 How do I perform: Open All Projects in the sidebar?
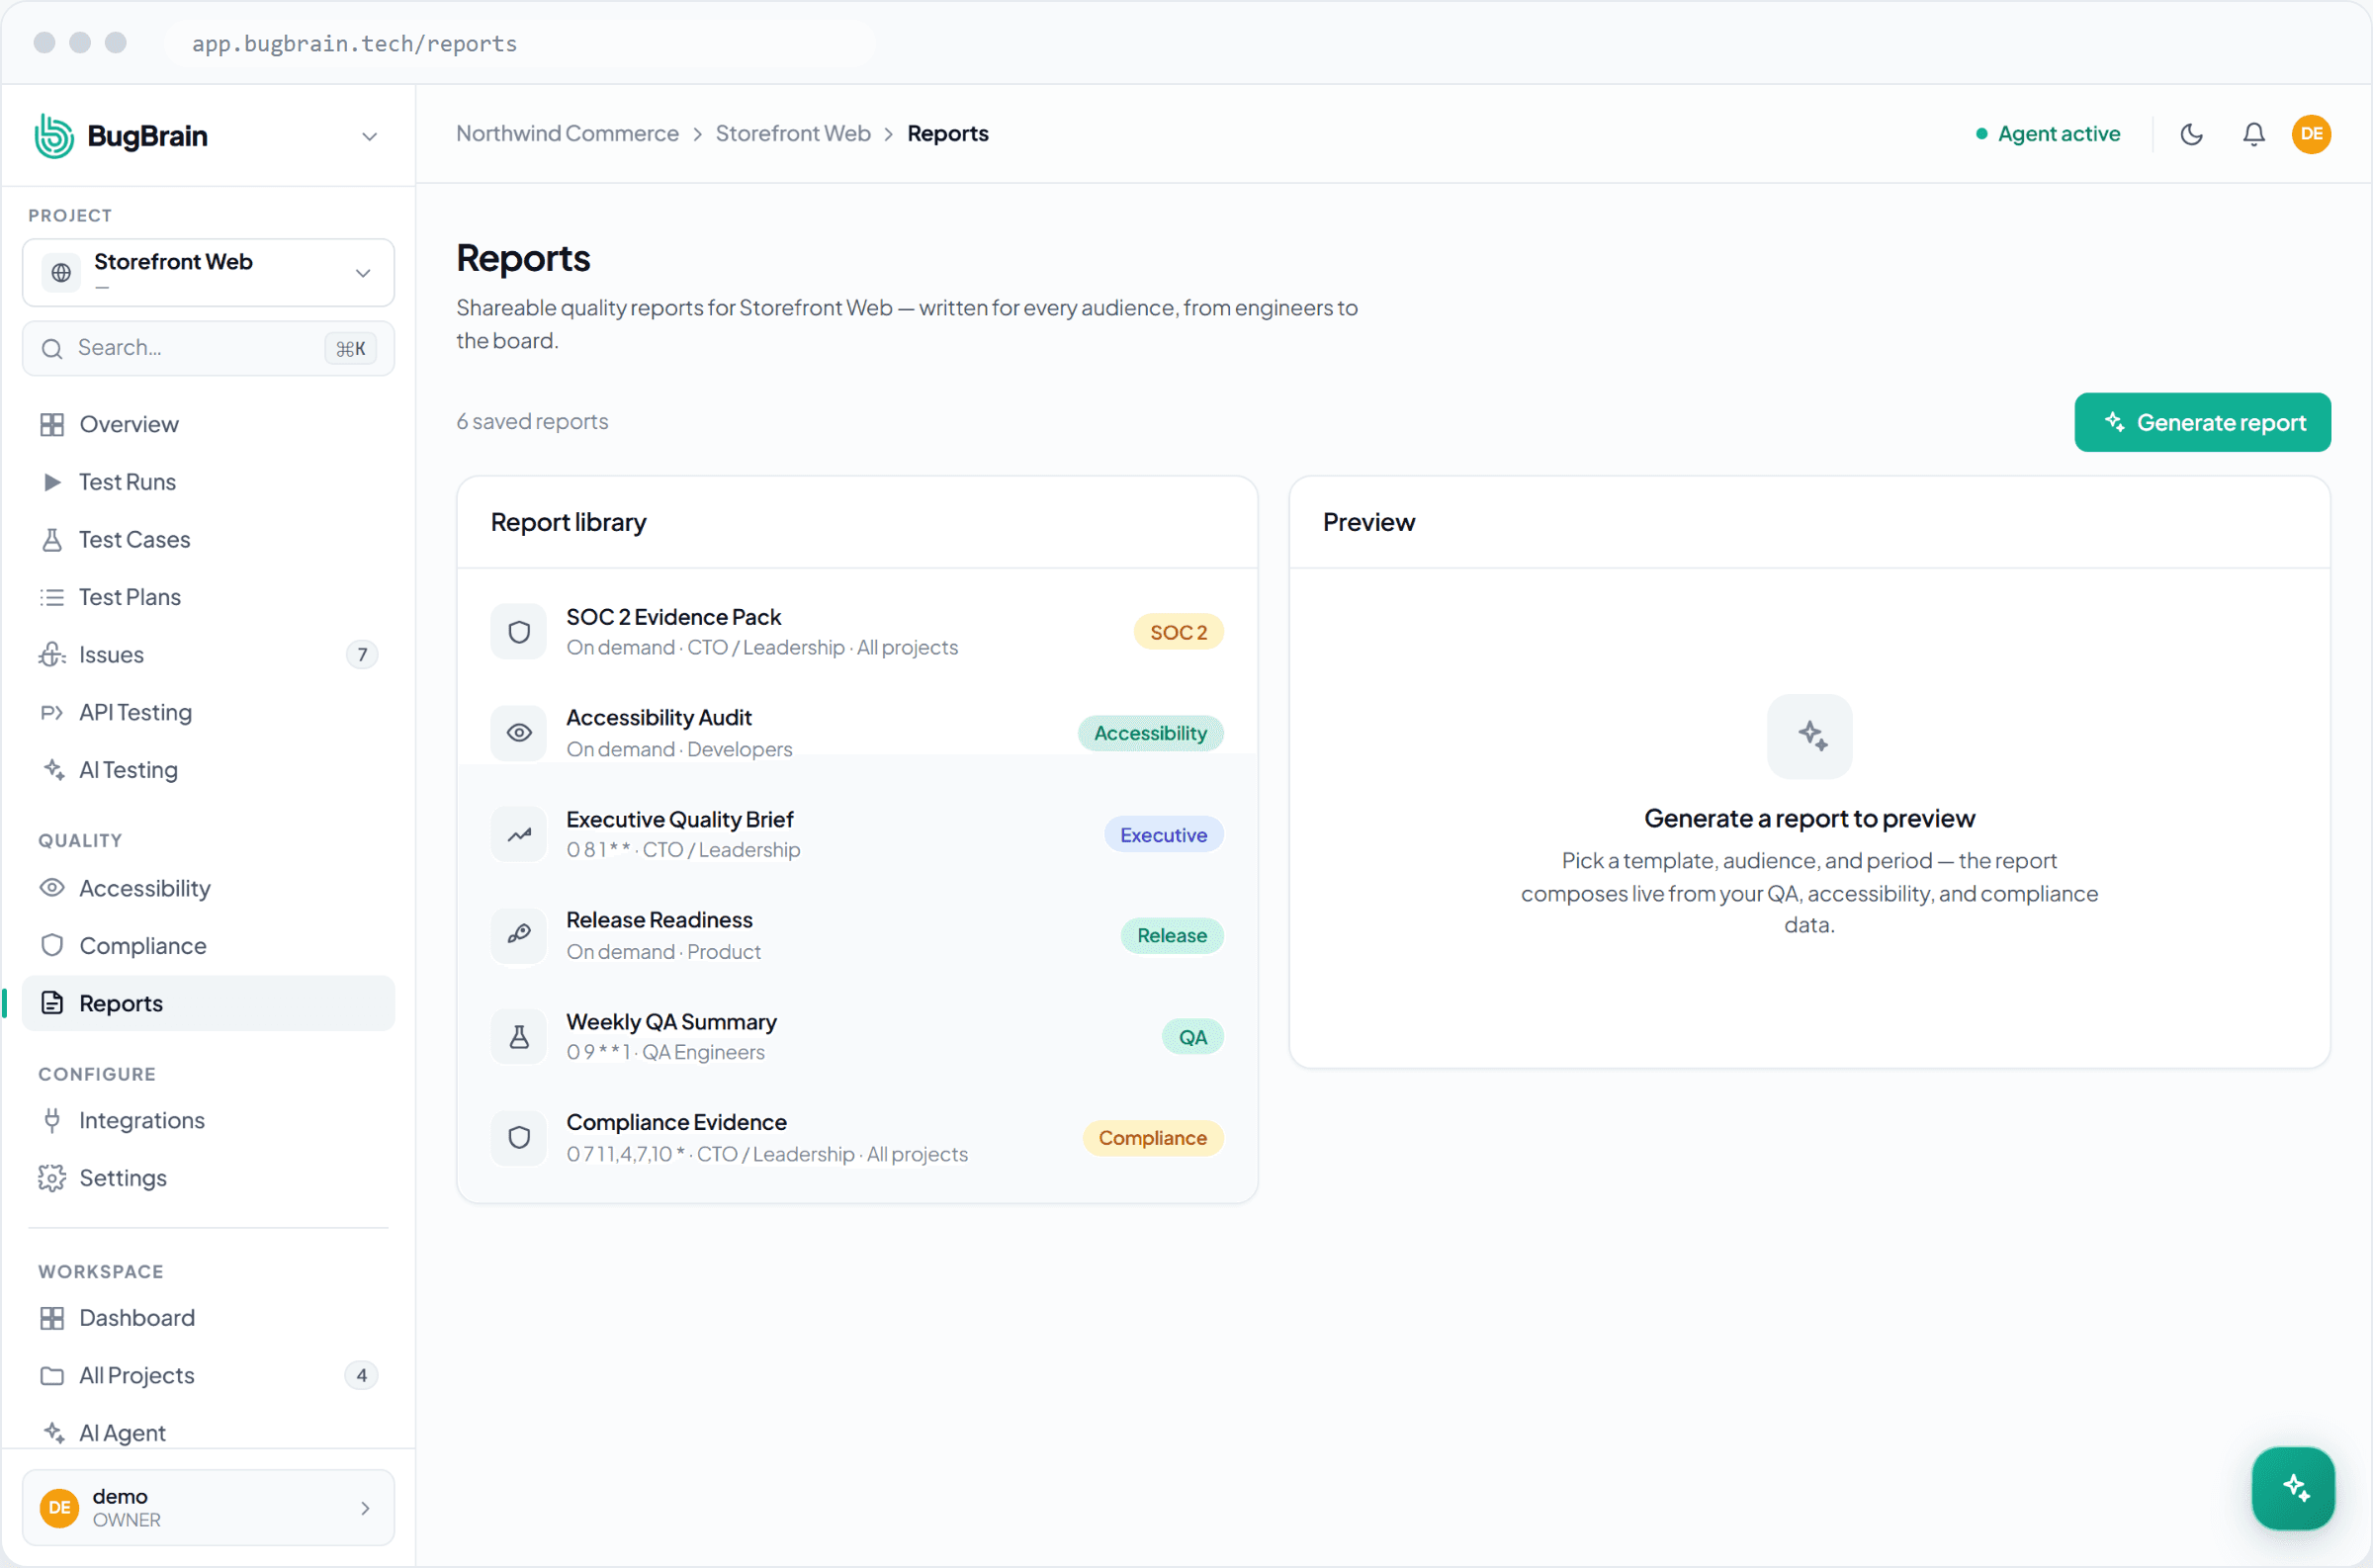click(208, 1375)
